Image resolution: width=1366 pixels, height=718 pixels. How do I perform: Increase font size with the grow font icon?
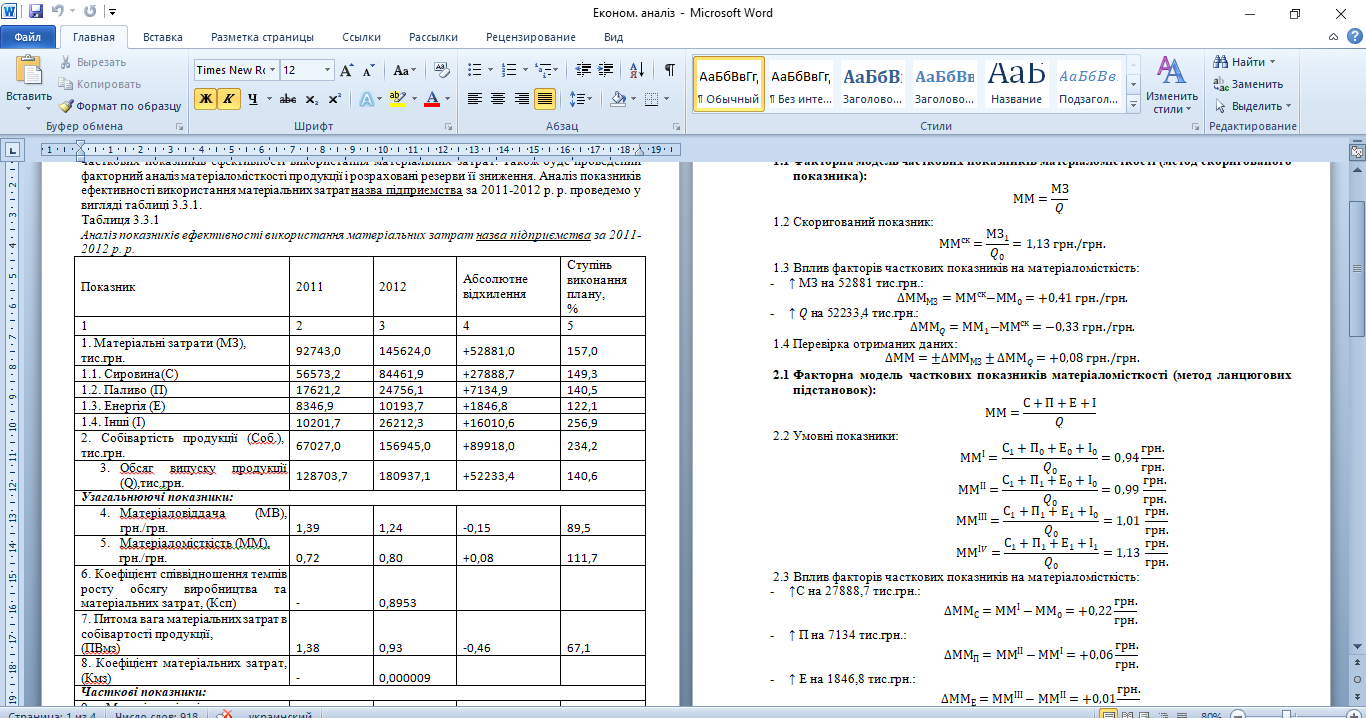pos(347,70)
